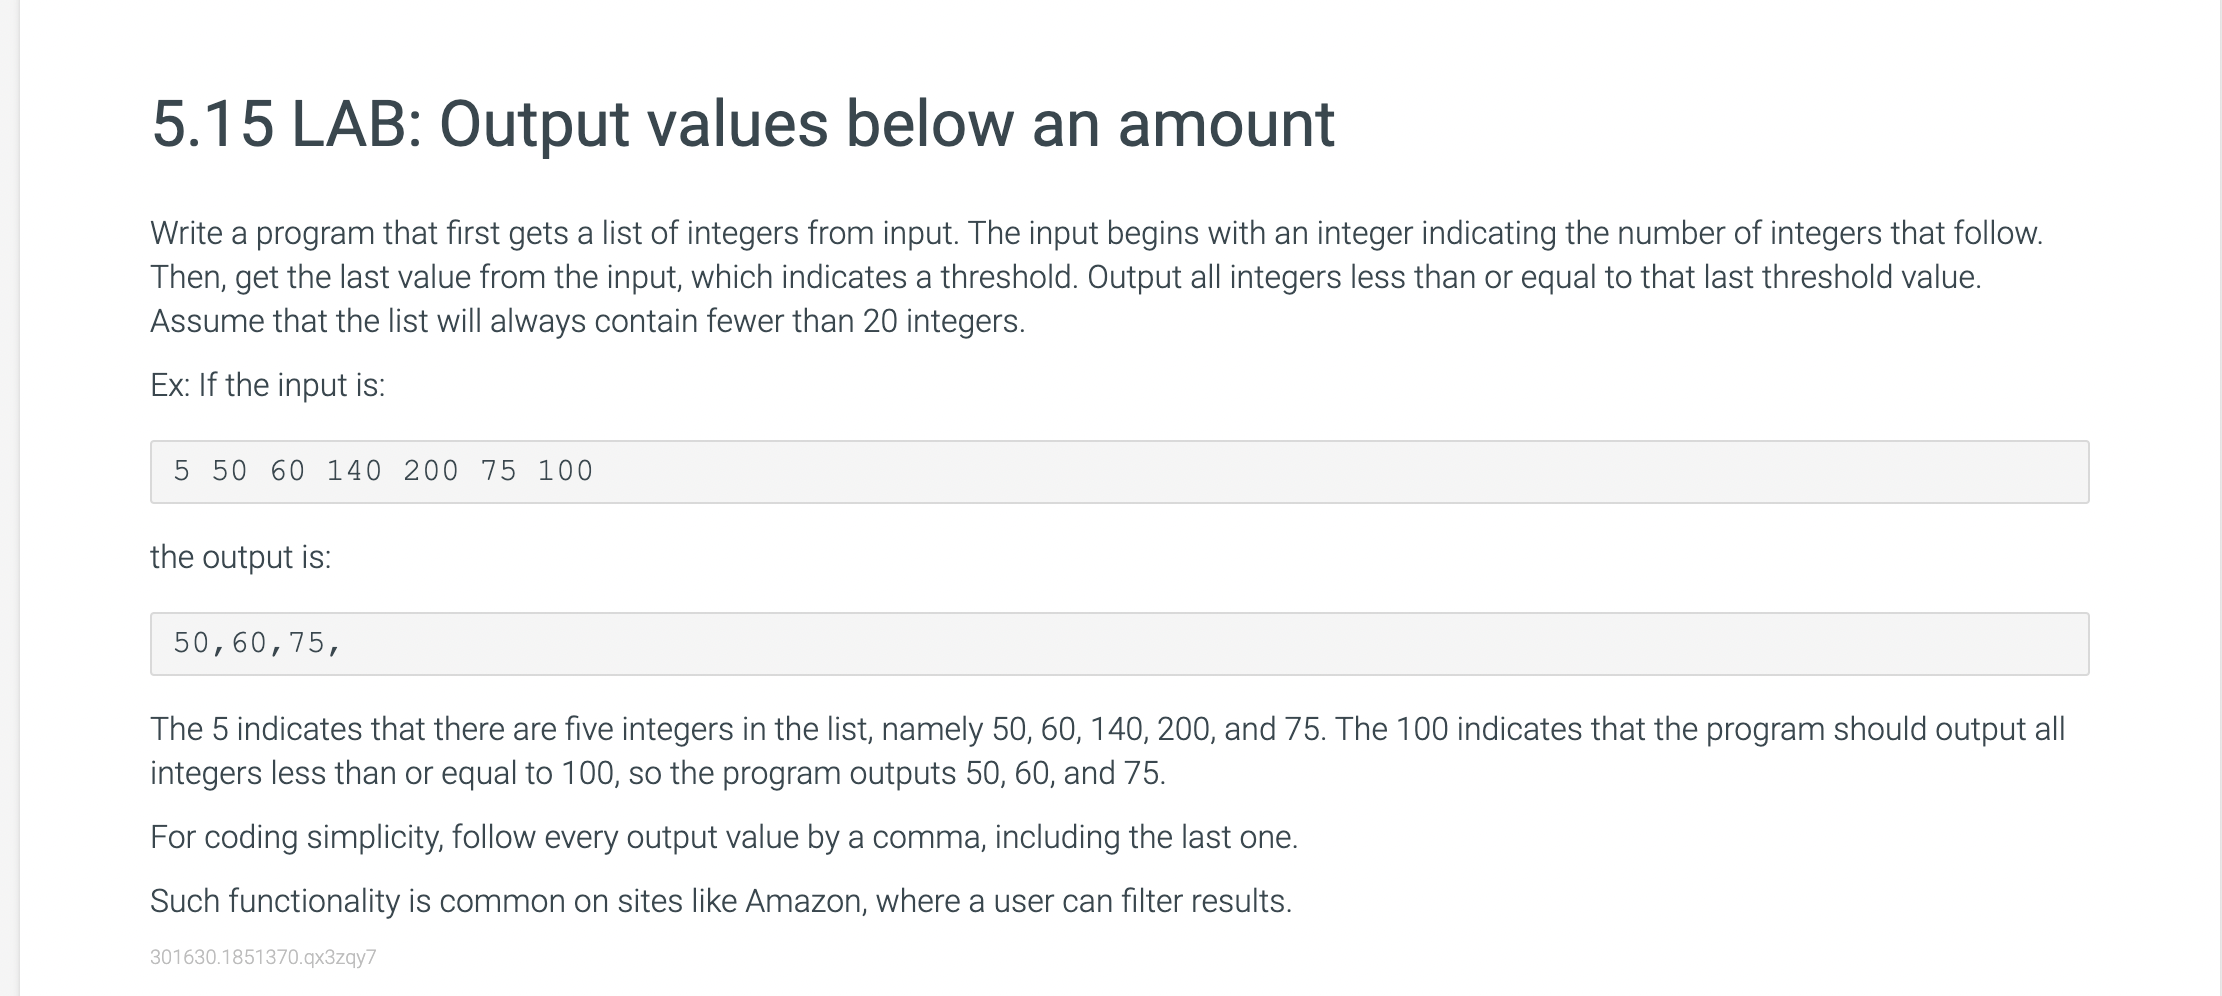This screenshot has width=2222, height=996.
Task: Click the number 100 in the example input
Action: (565, 471)
